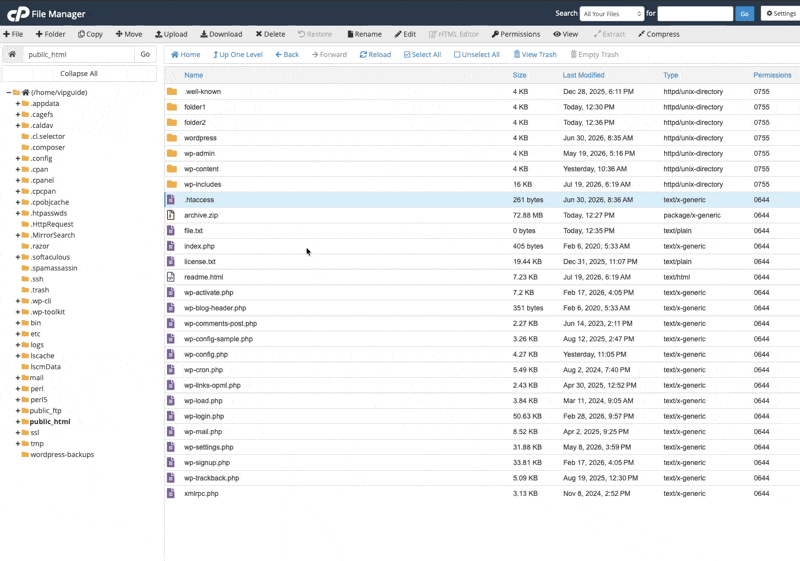Image resolution: width=800 pixels, height=561 pixels.
Task: Click the View toolbar button
Action: click(565, 34)
